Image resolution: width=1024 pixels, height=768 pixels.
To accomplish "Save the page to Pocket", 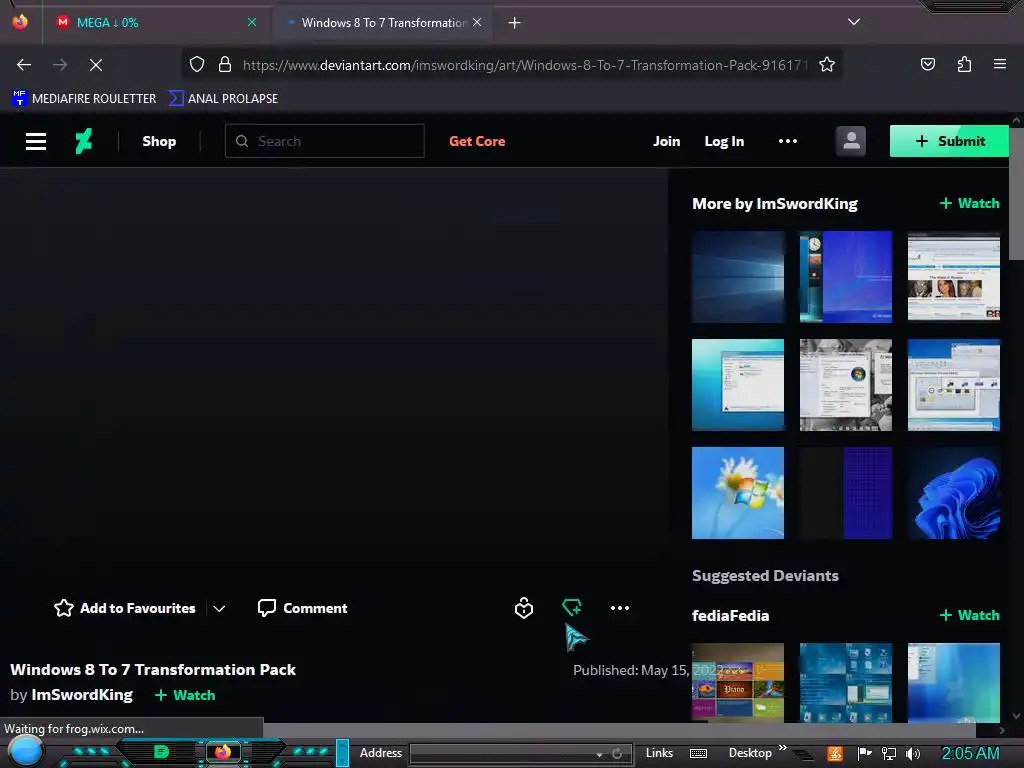I will 927,65.
